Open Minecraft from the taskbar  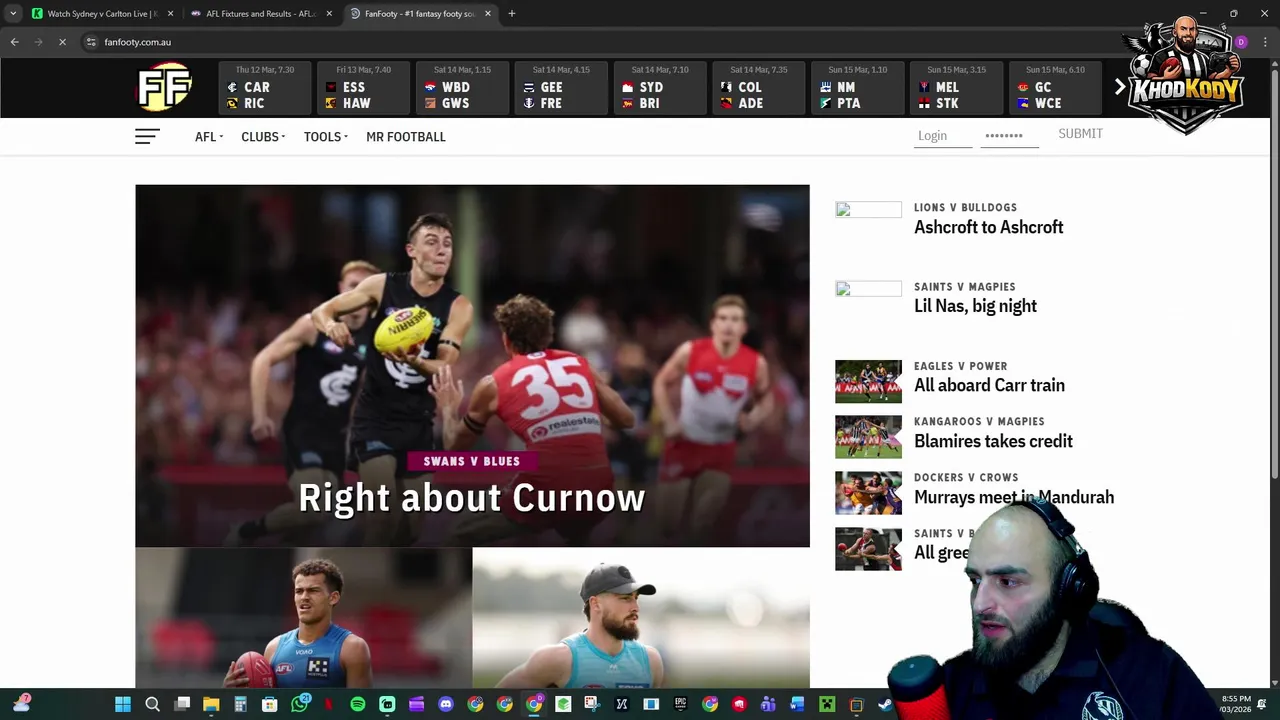[x=827, y=705]
